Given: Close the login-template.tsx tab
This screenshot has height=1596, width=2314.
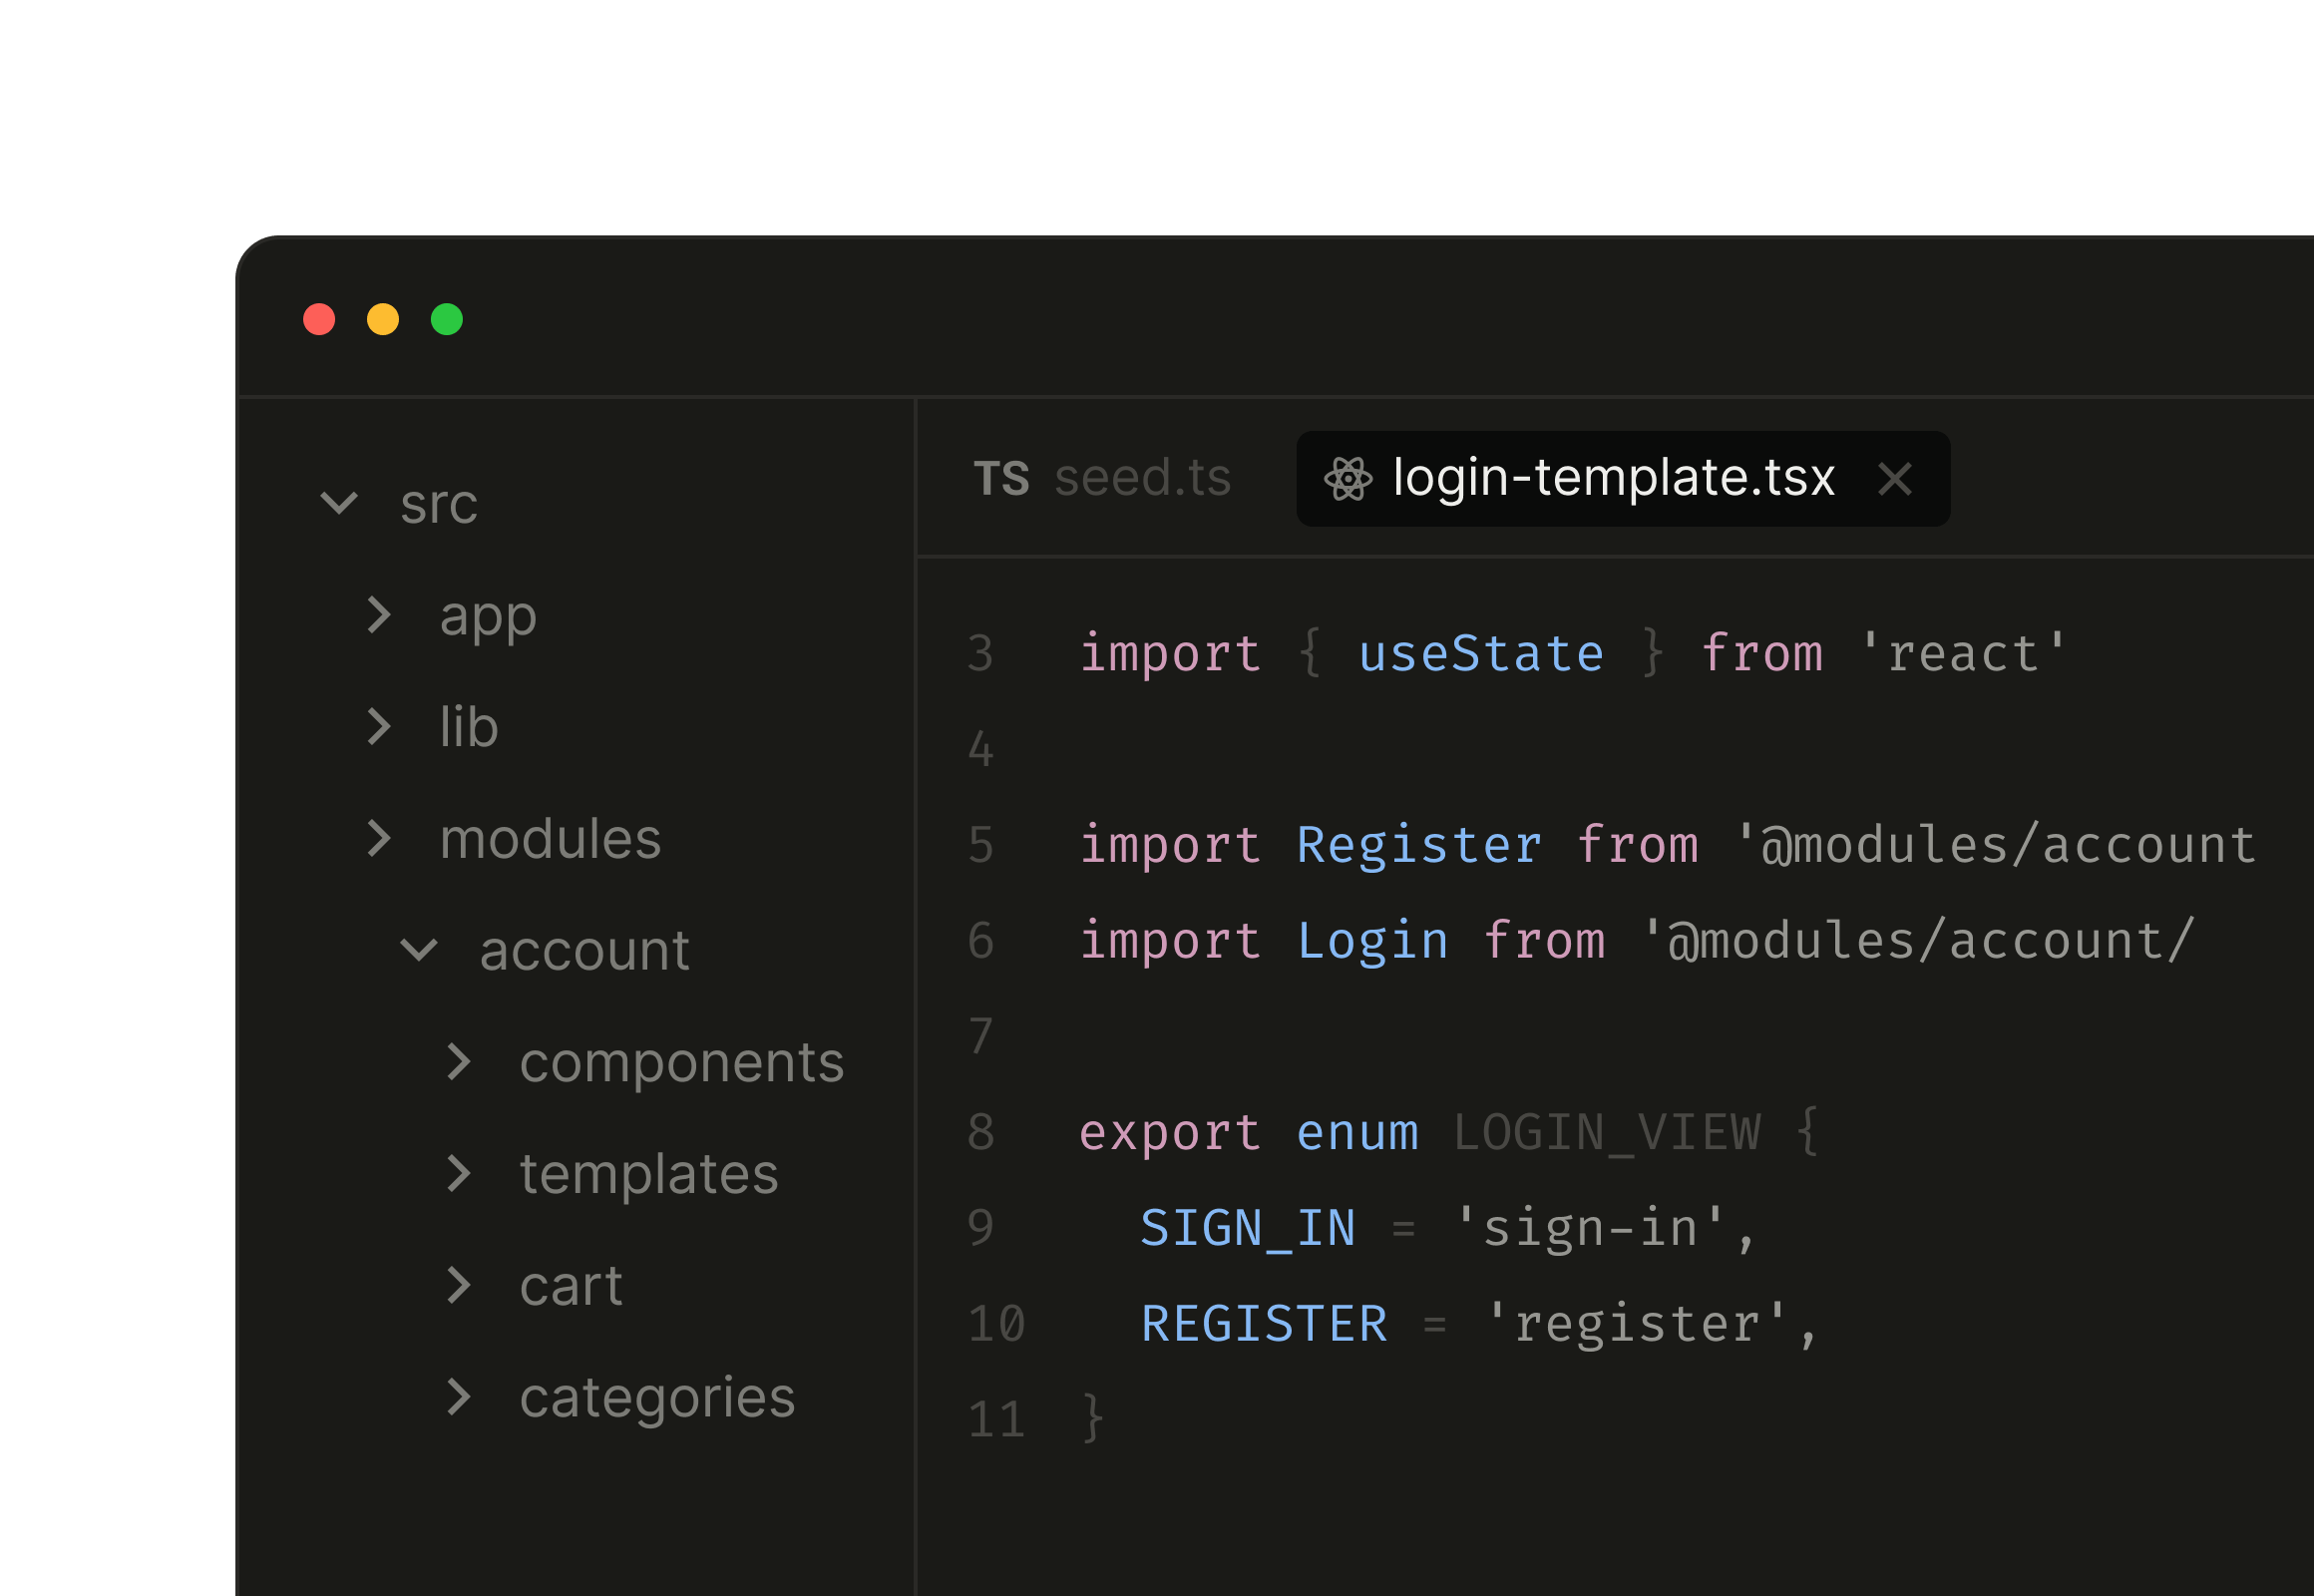Looking at the screenshot, I should (1895, 479).
